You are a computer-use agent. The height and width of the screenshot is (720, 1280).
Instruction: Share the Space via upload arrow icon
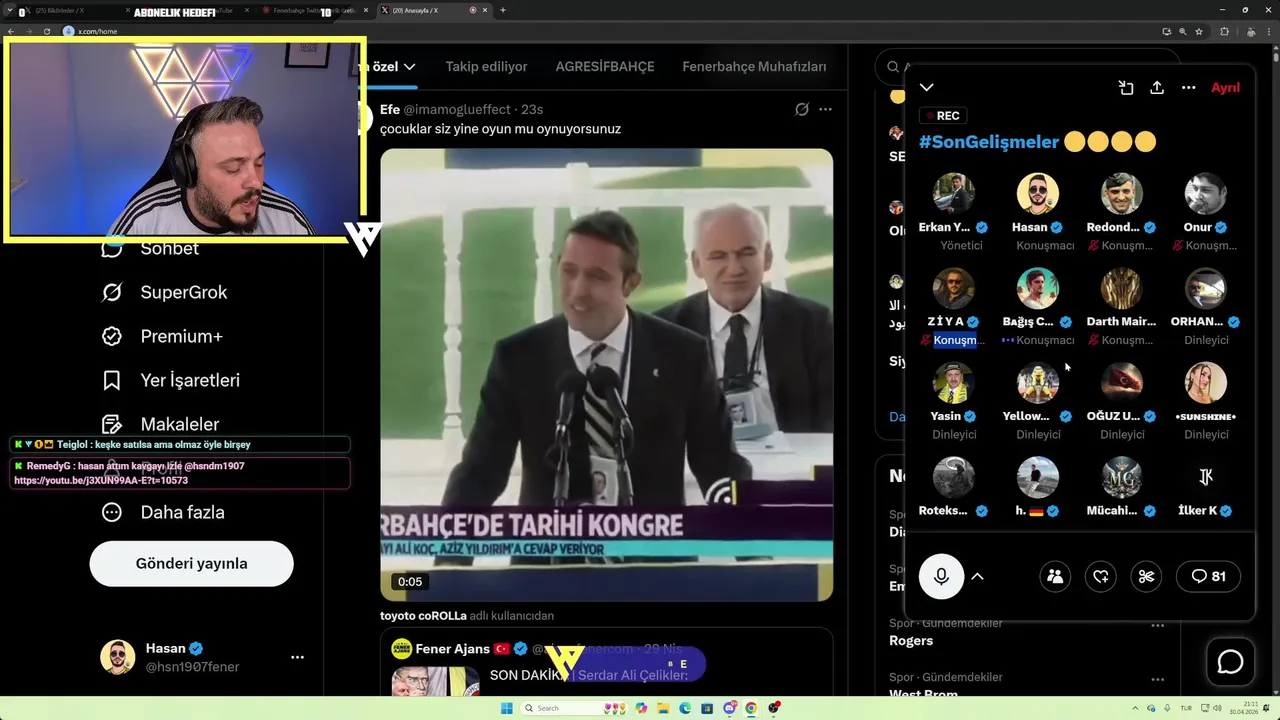click(1157, 88)
